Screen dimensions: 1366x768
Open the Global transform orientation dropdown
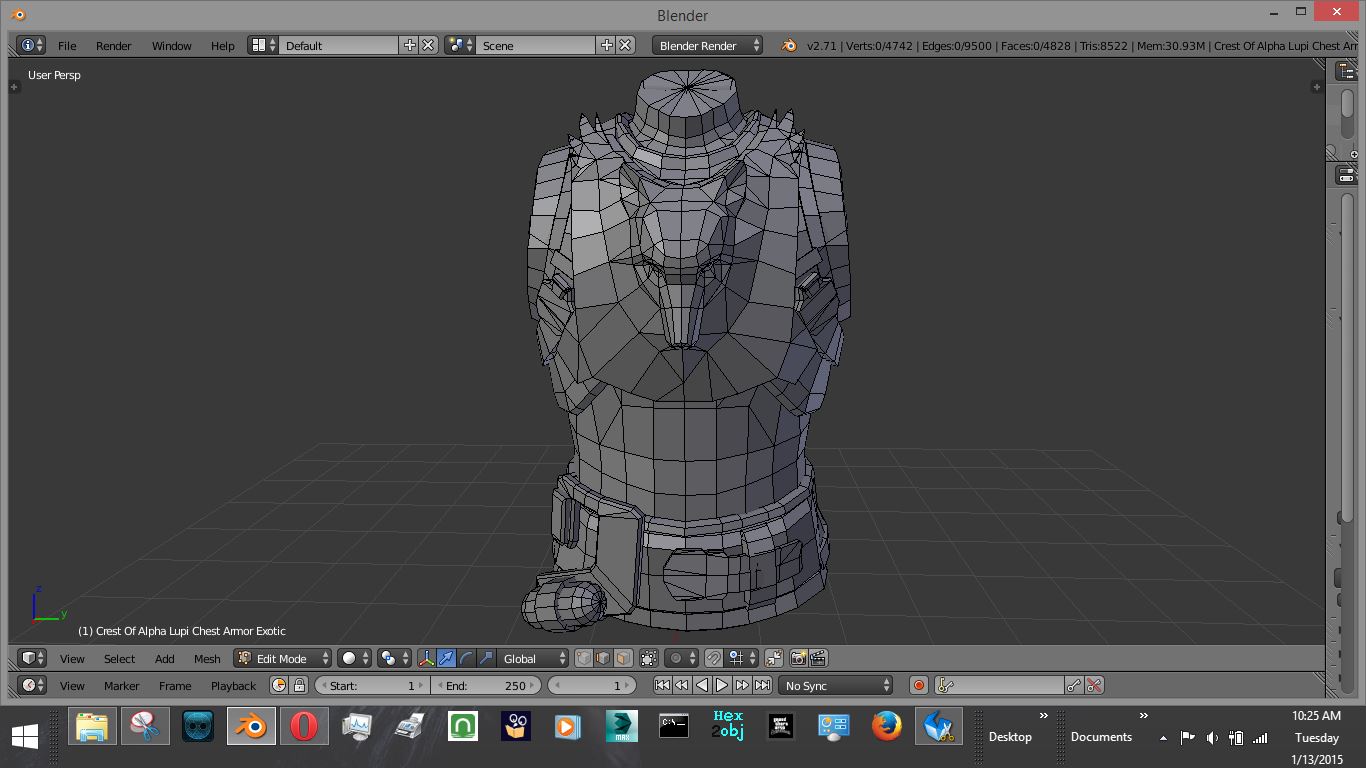tap(532, 658)
